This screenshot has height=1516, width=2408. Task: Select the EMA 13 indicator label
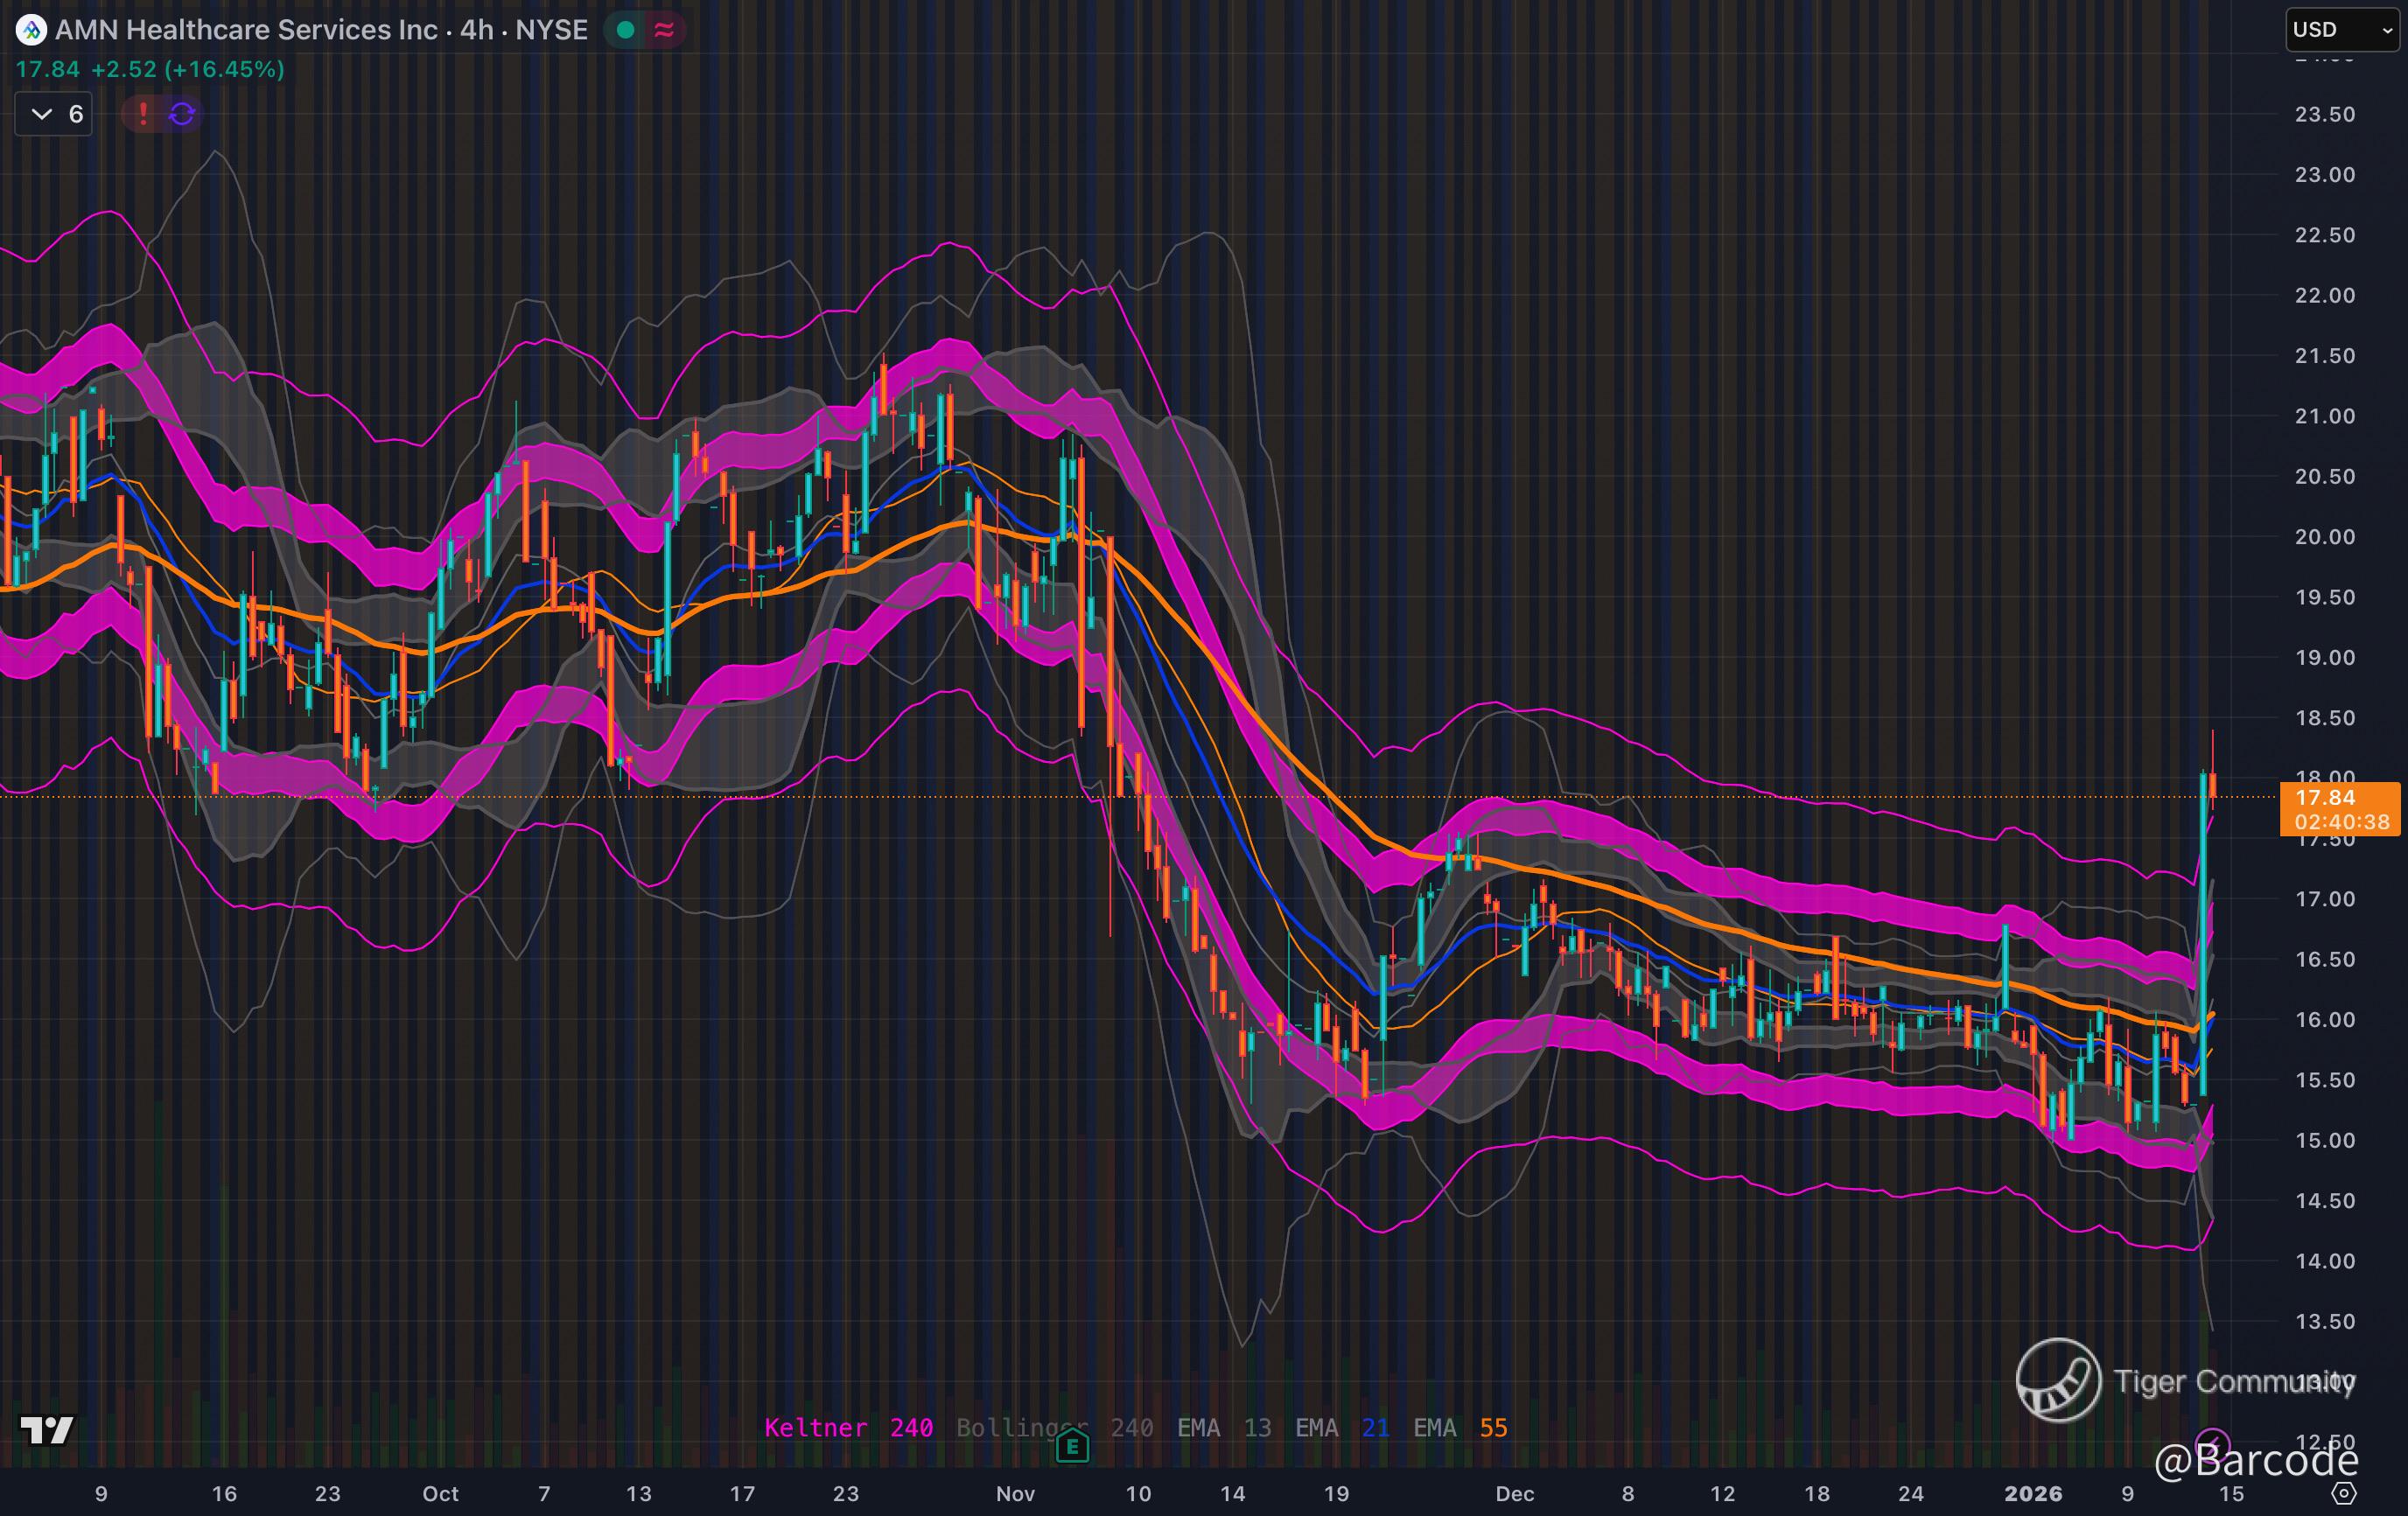click(1223, 1428)
